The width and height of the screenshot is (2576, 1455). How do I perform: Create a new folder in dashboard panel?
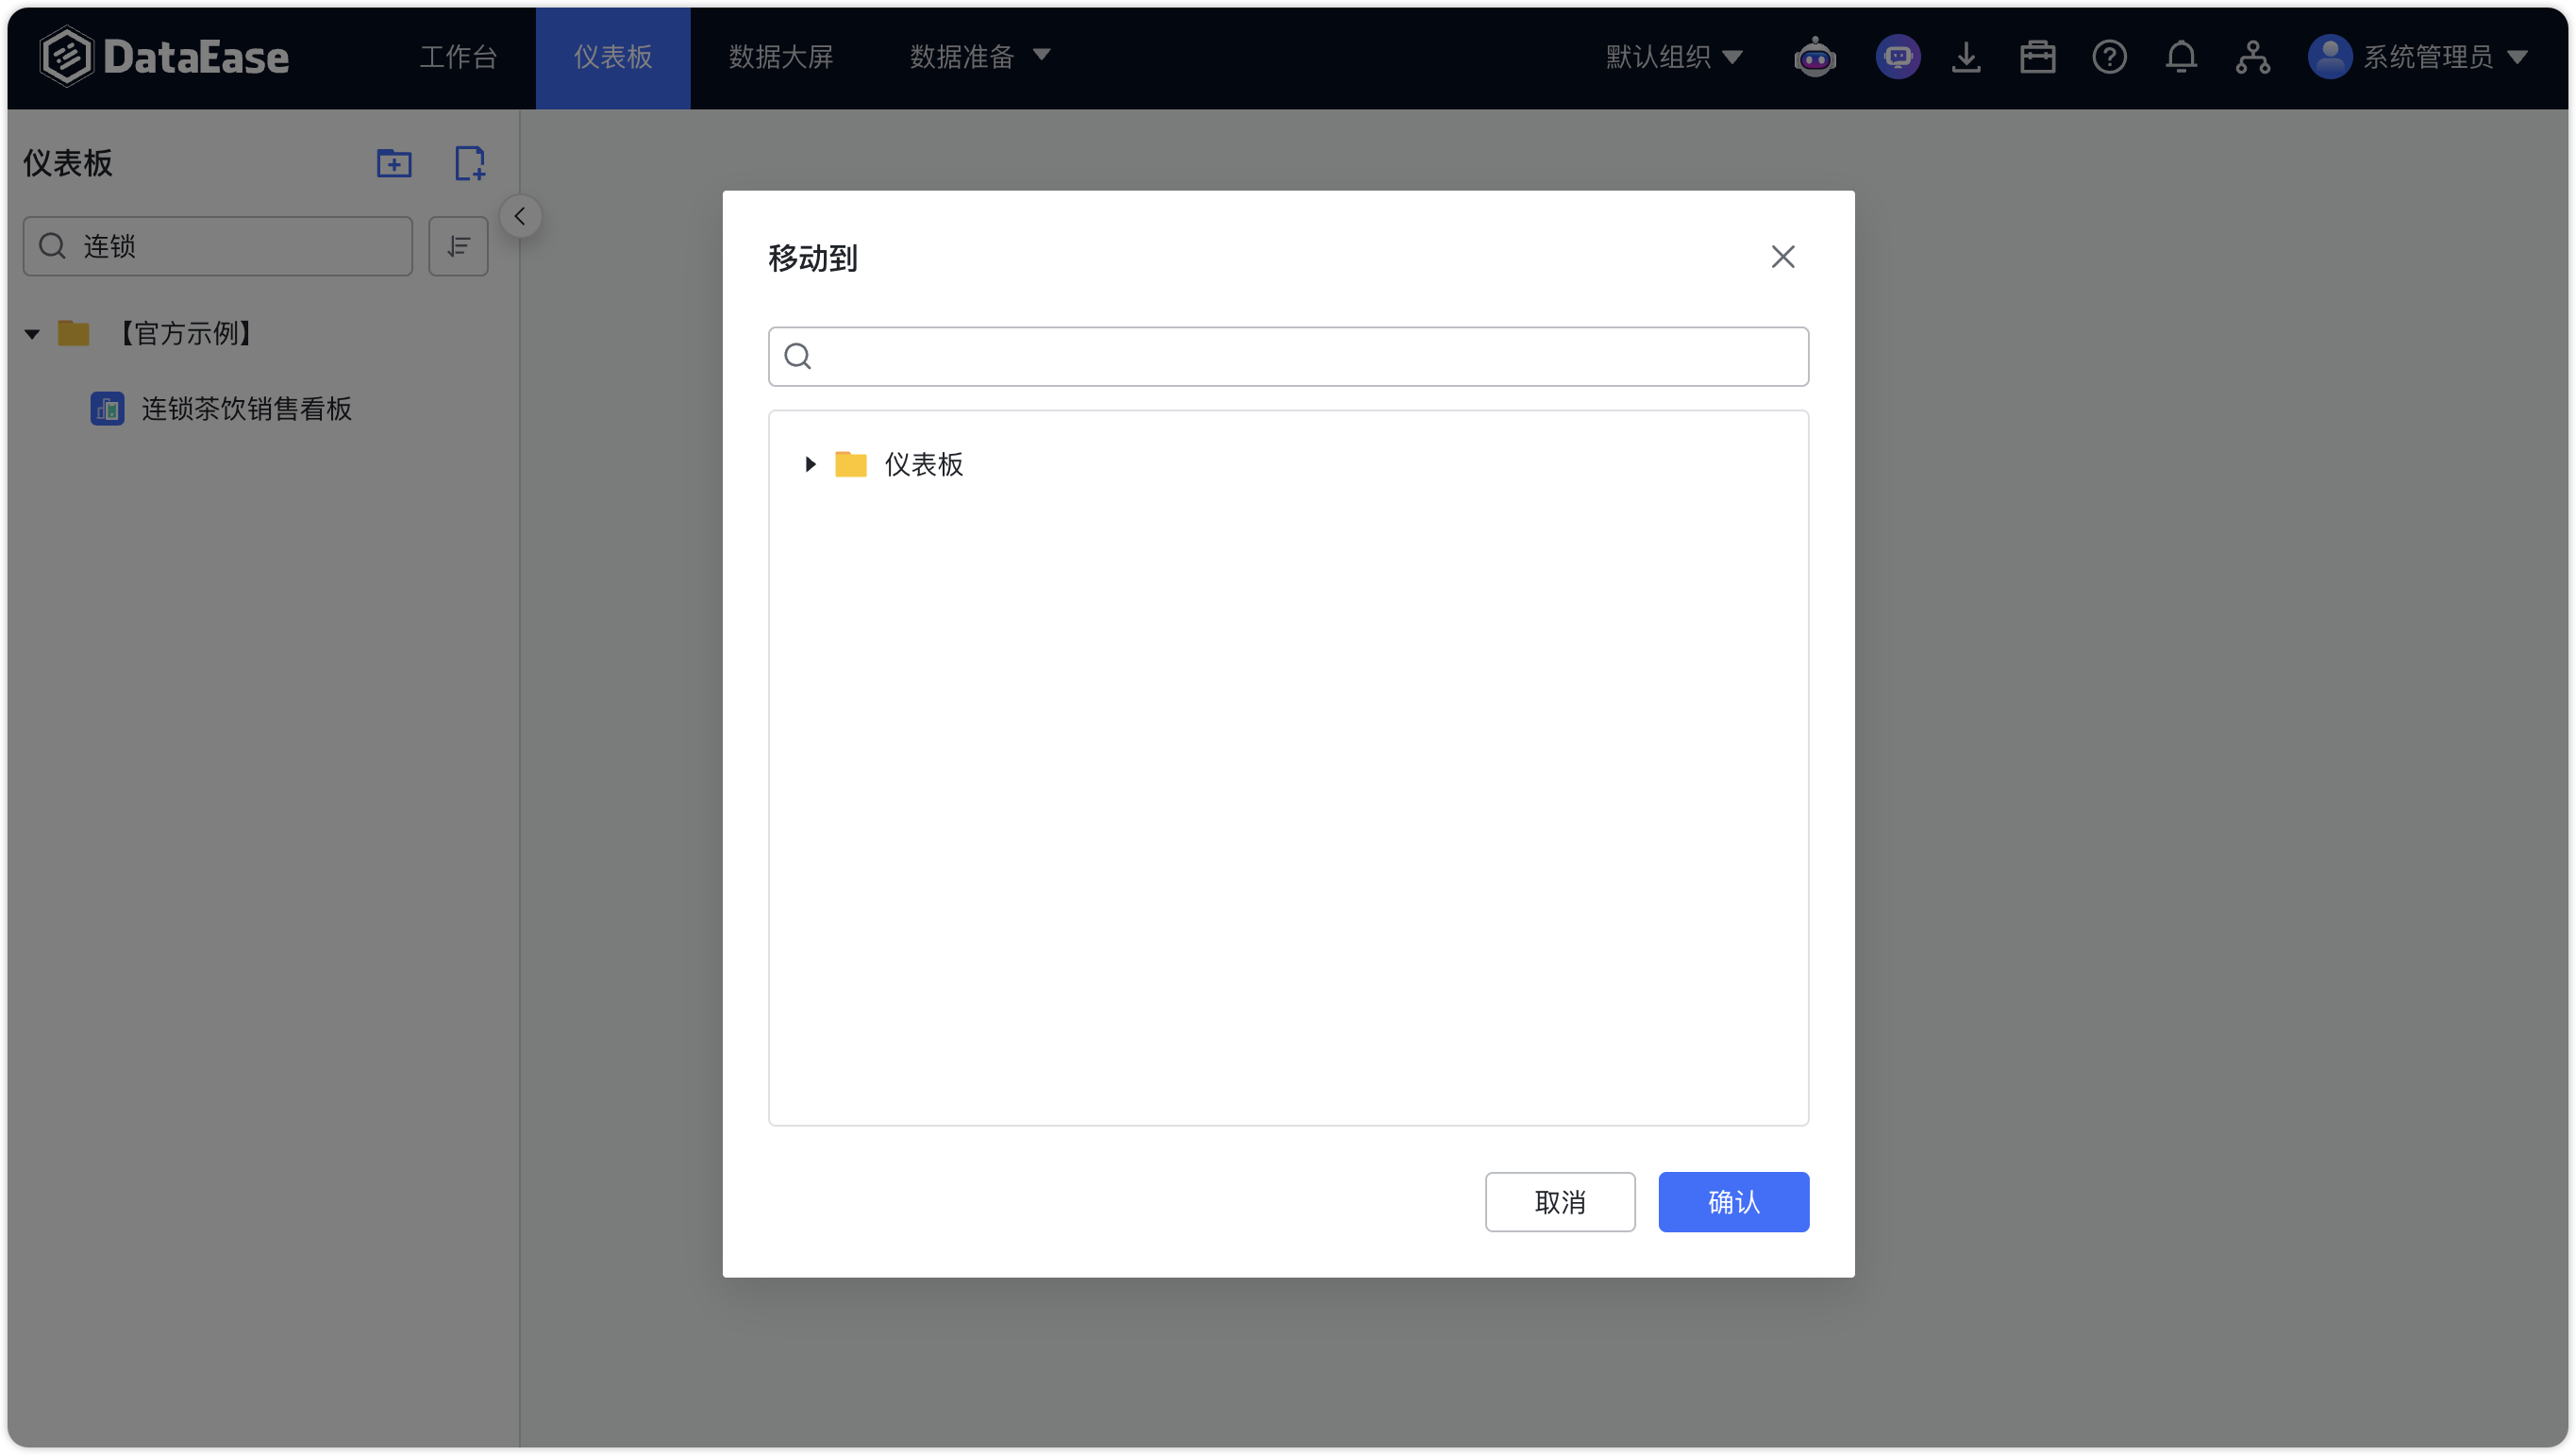(x=394, y=163)
